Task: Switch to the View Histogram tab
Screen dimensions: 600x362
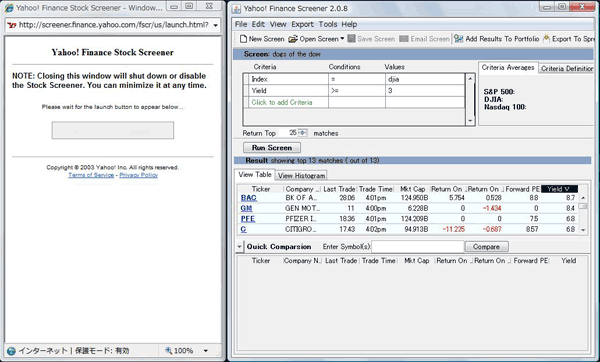Action: 301,176
